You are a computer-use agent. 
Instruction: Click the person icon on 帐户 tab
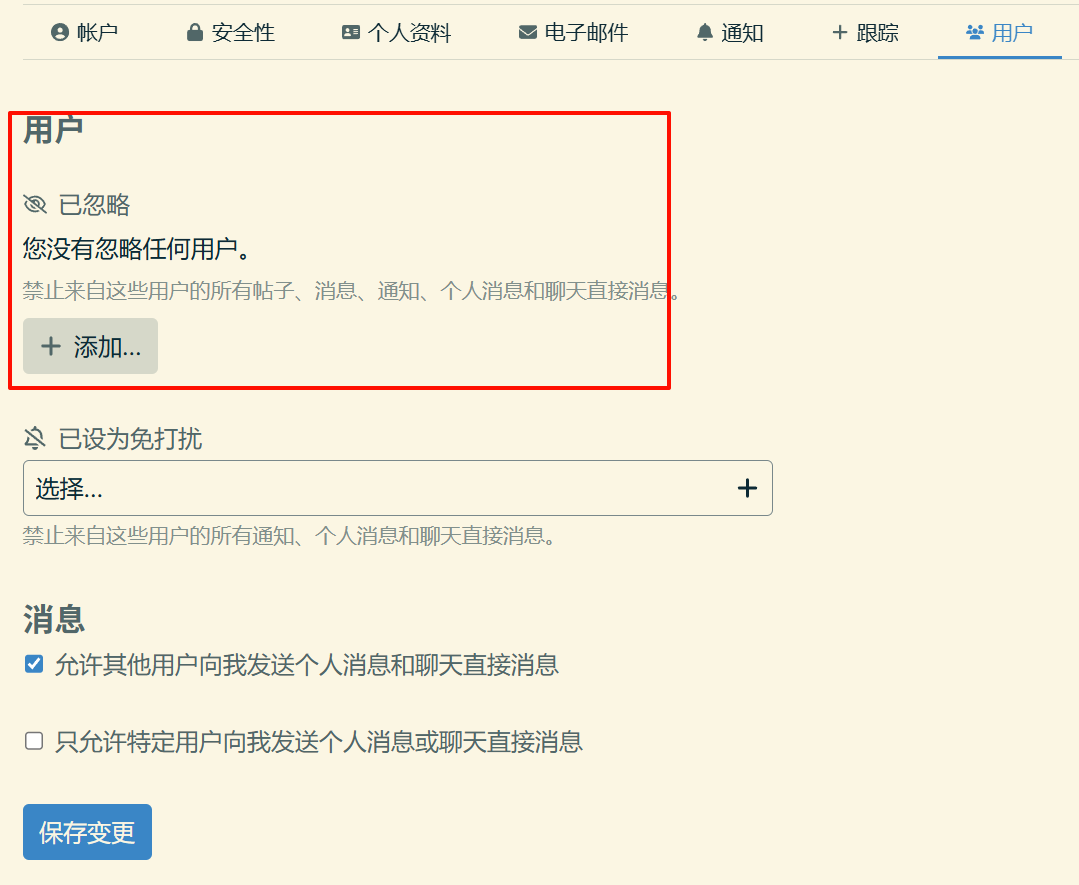coord(60,33)
